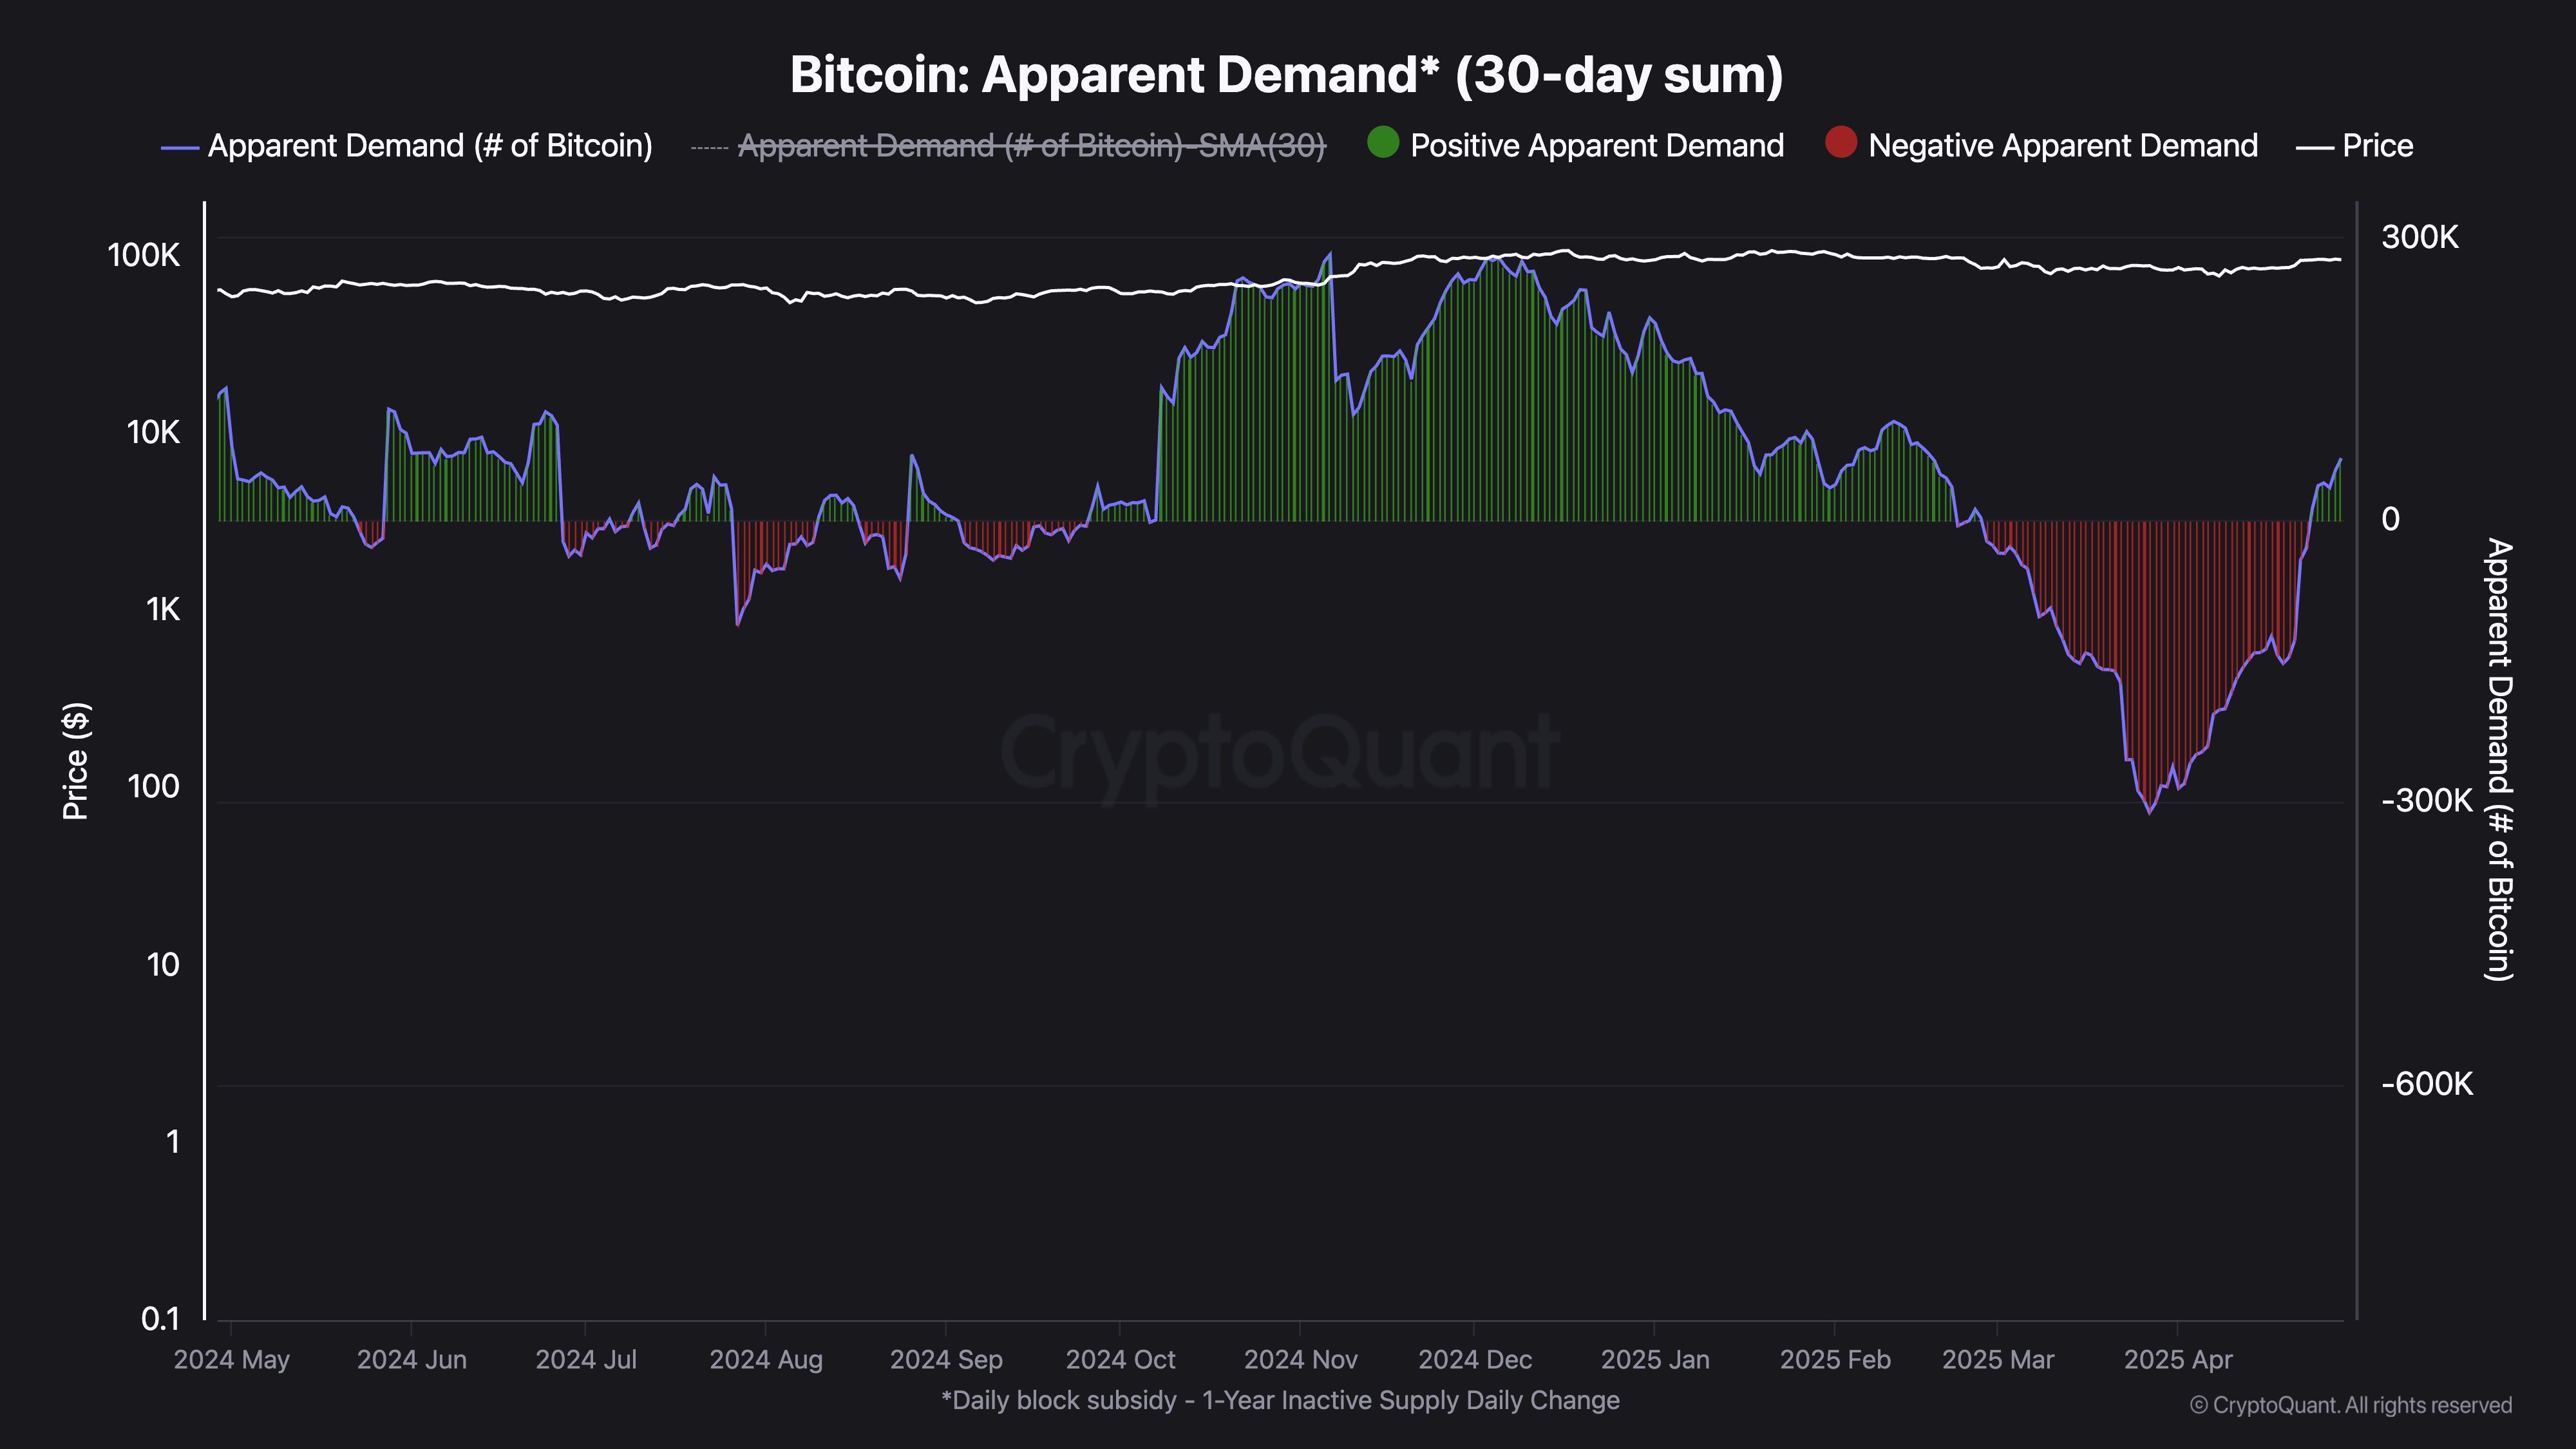Viewport: 2576px width, 1449px height.
Task: Click the 2024 May x-axis label
Action: point(231,1359)
